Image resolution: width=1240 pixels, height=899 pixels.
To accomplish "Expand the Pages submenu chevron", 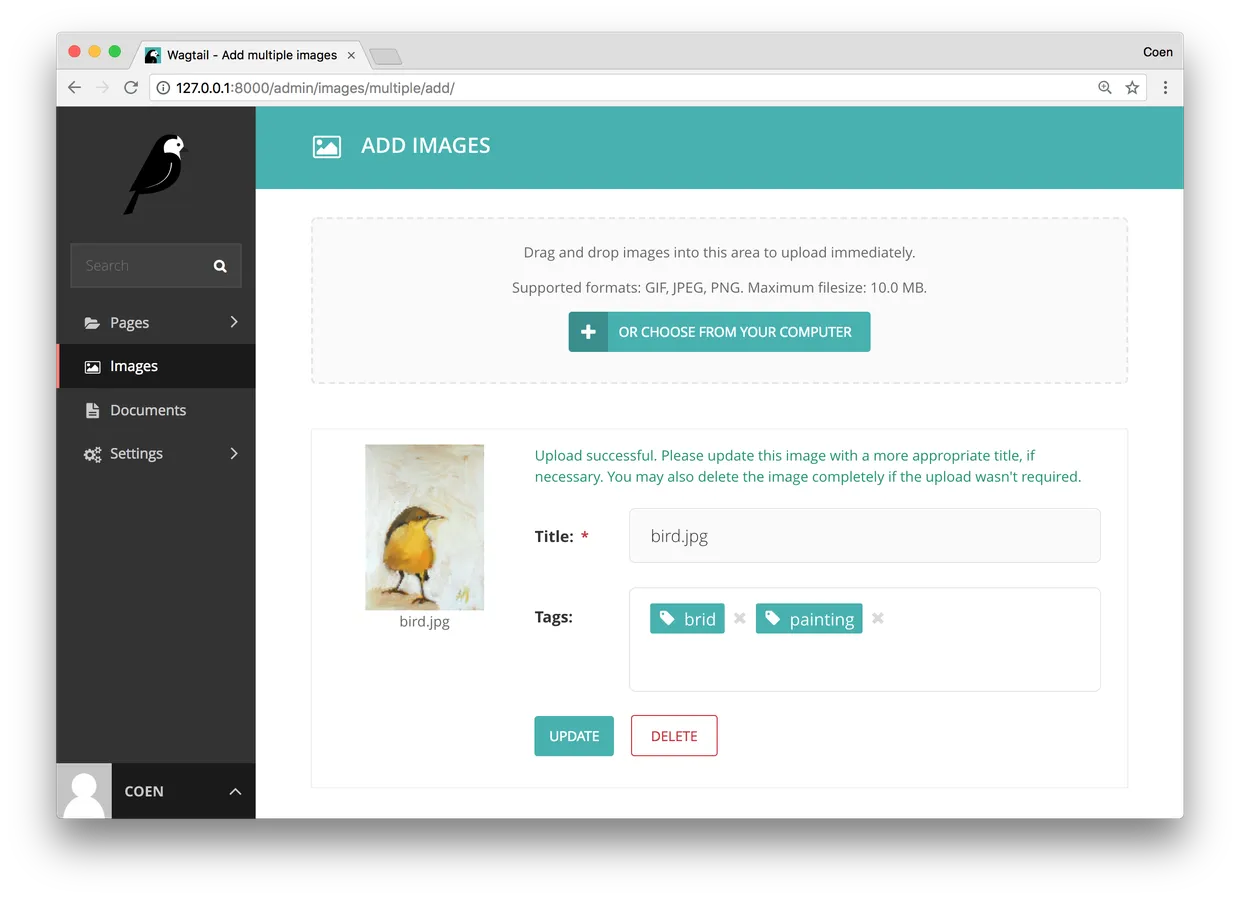I will click(x=234, y=322).
